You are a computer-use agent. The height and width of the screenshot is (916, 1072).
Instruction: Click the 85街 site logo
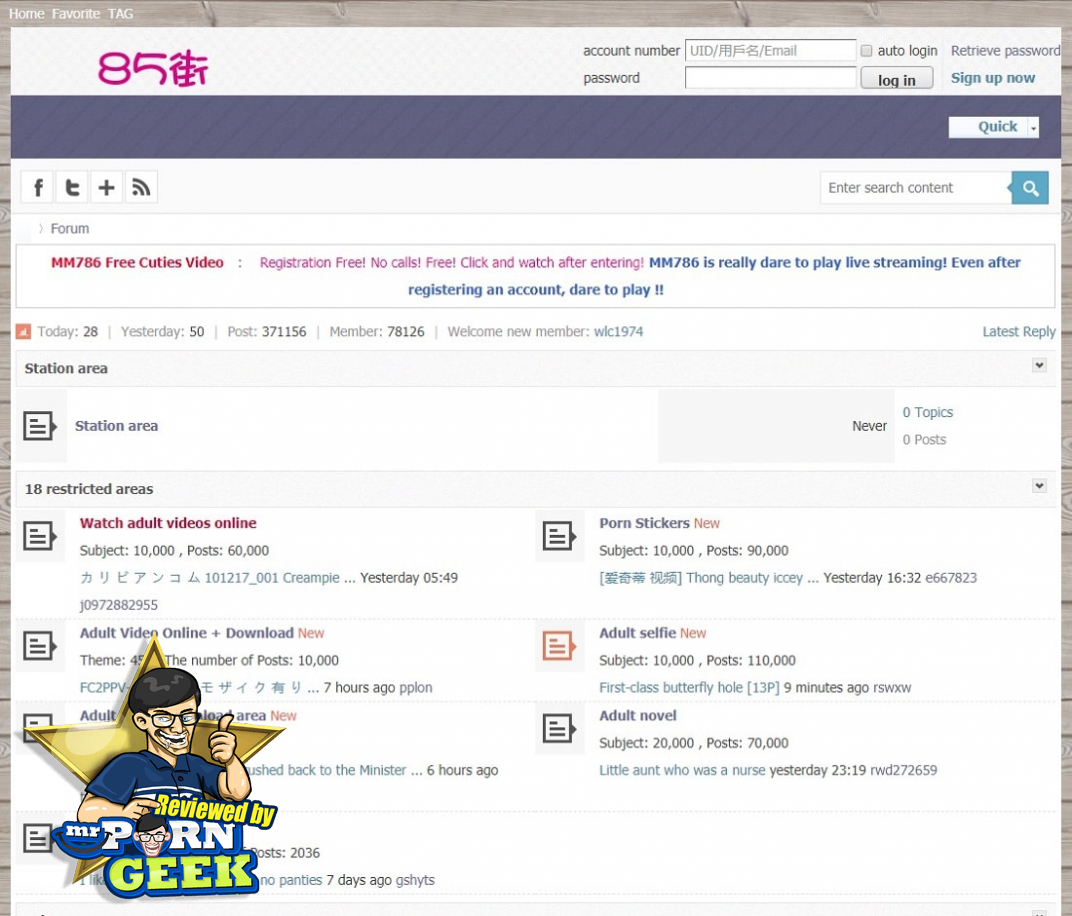(x=153, y=69)
